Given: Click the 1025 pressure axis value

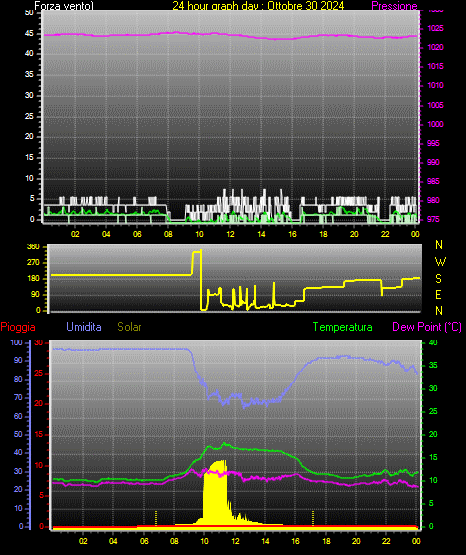Looking at the screenshot, I should click(435, 28).
